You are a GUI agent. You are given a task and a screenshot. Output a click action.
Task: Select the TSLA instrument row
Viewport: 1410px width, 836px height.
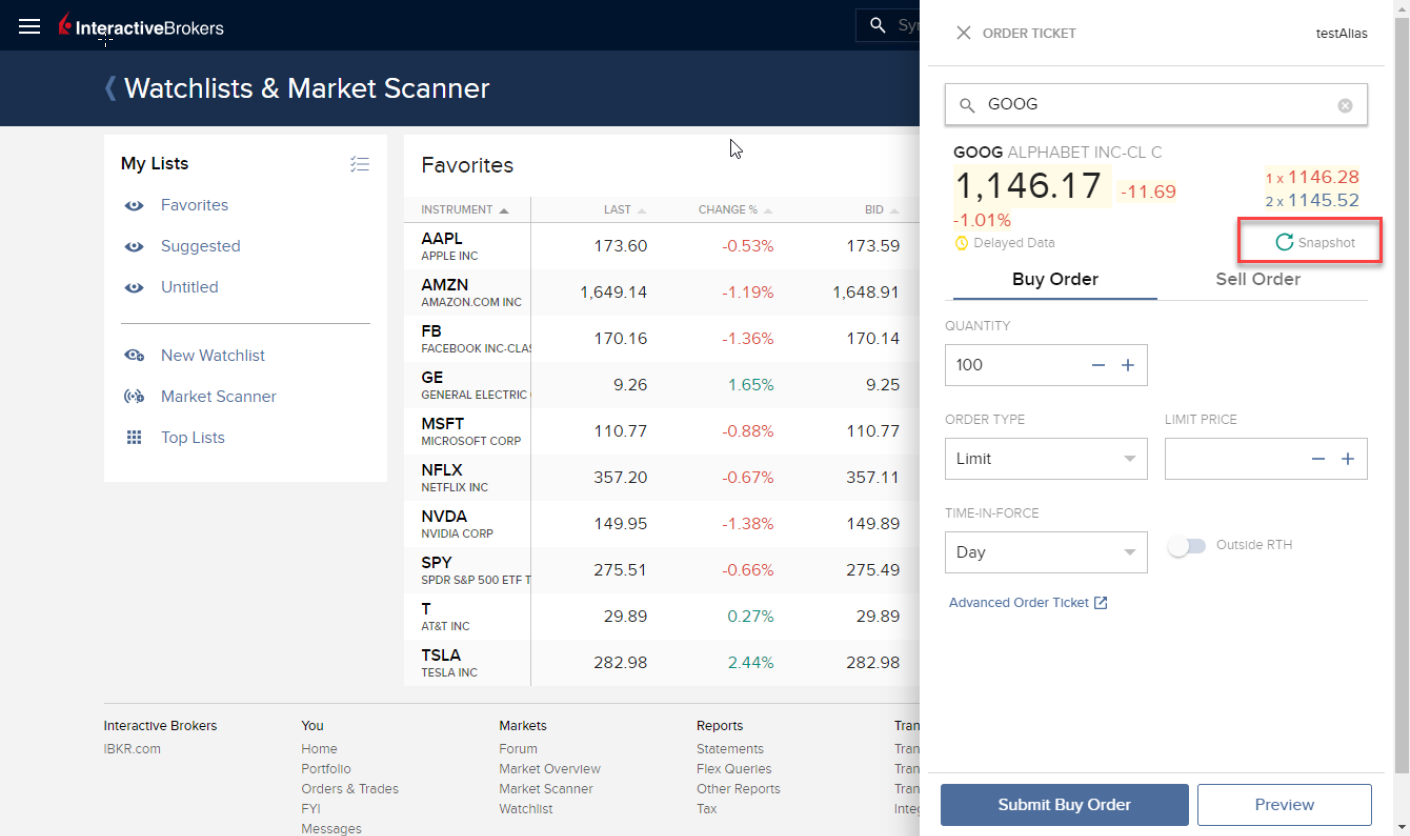pyautogui.click(x=660, y=663)
